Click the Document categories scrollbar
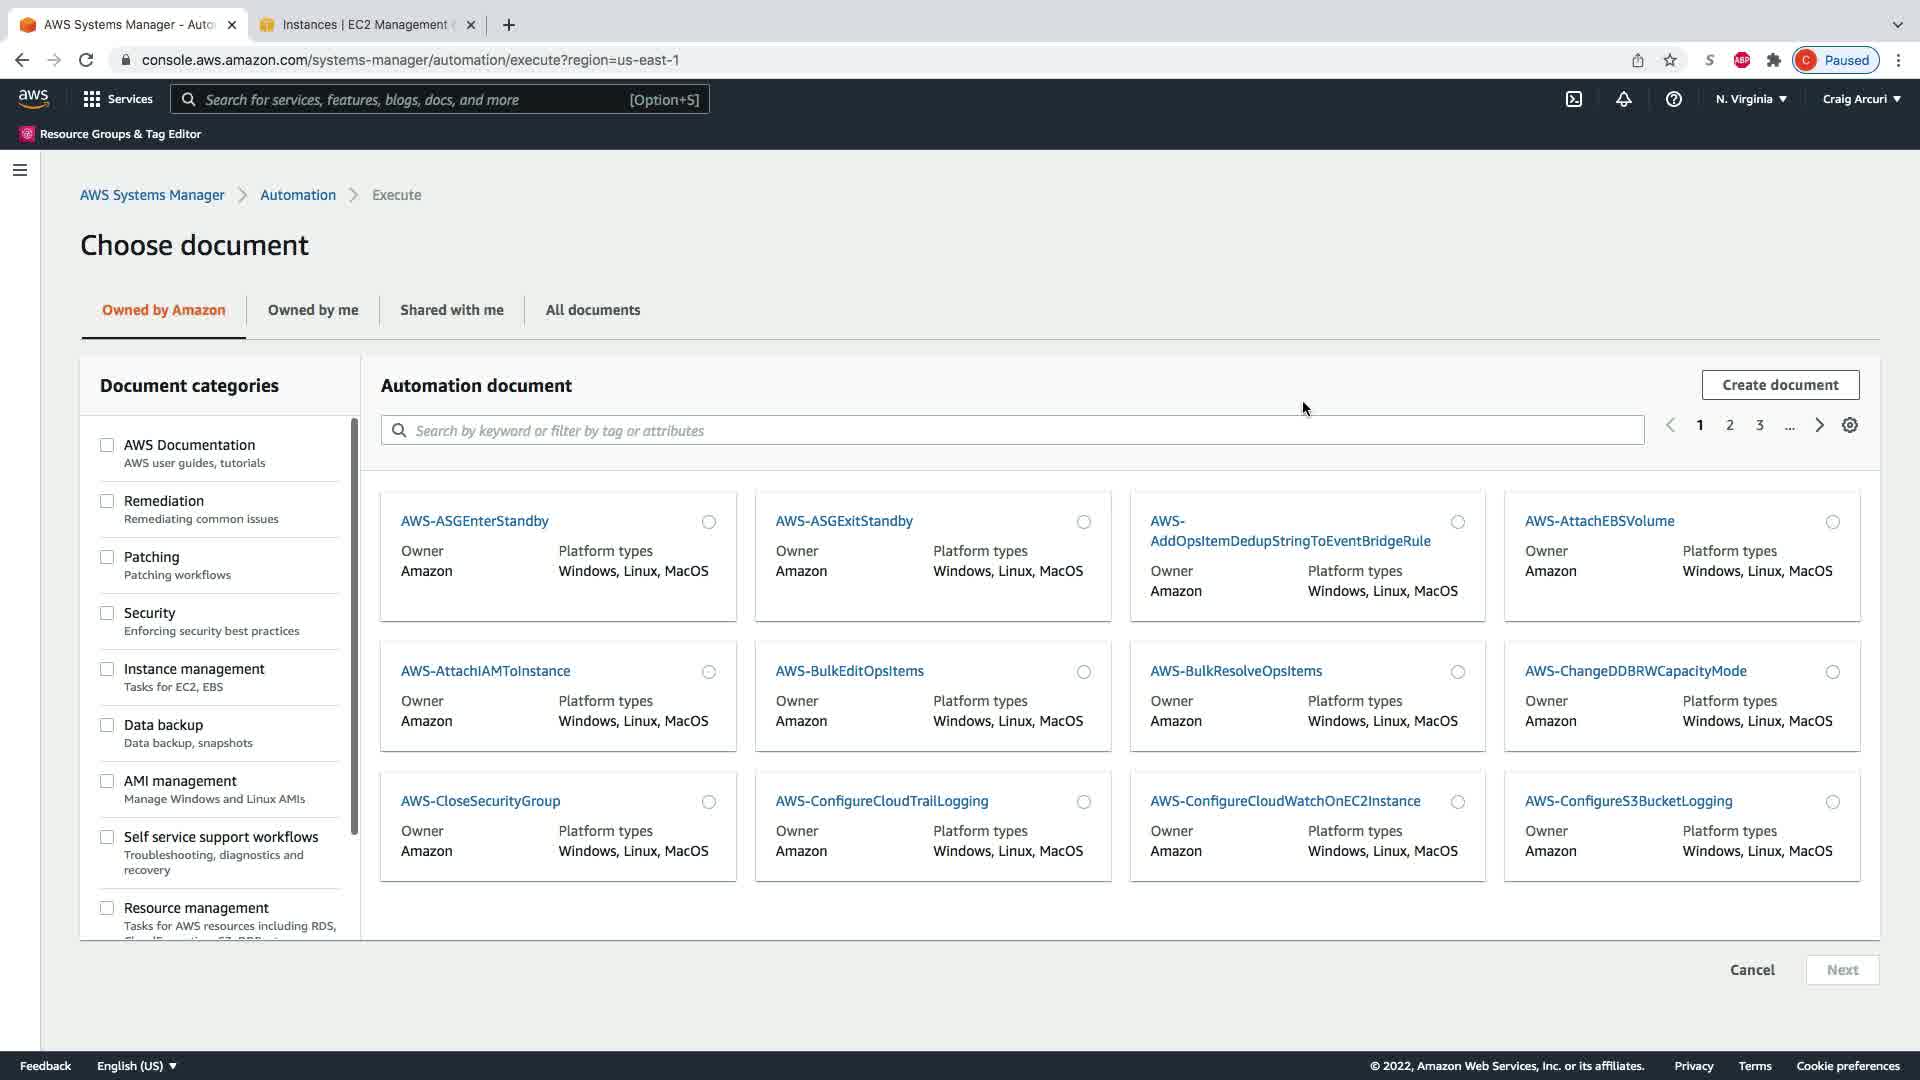This screenshot has width=1920, height=1080. [354, 627]
